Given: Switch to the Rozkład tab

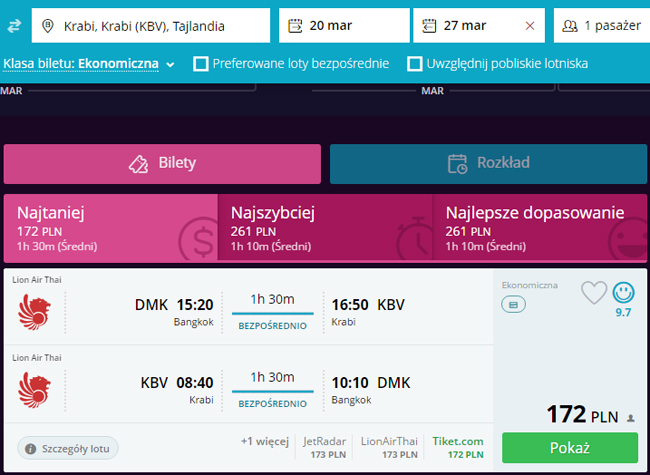Looking at the screenshot, I should pyautogui.click(x=488, y=164).
